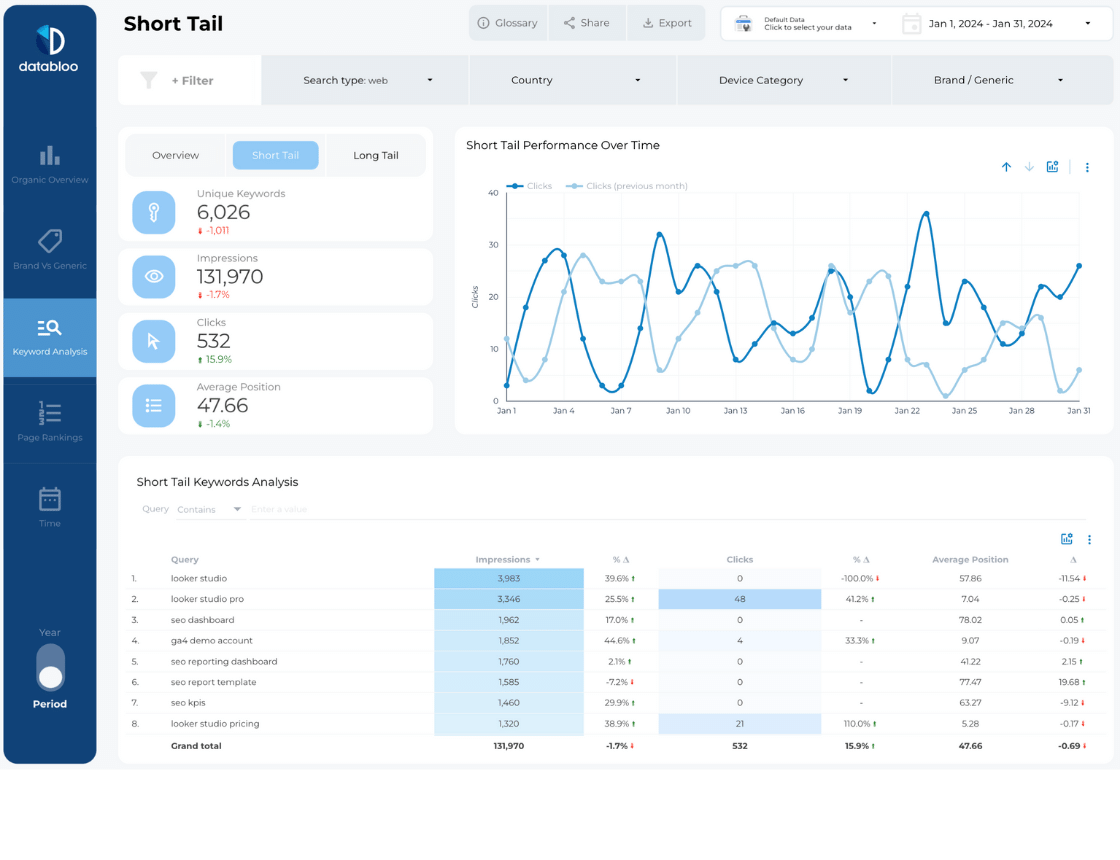Go to Brand Vs Generic tag icon

click(x=50, y=241)
